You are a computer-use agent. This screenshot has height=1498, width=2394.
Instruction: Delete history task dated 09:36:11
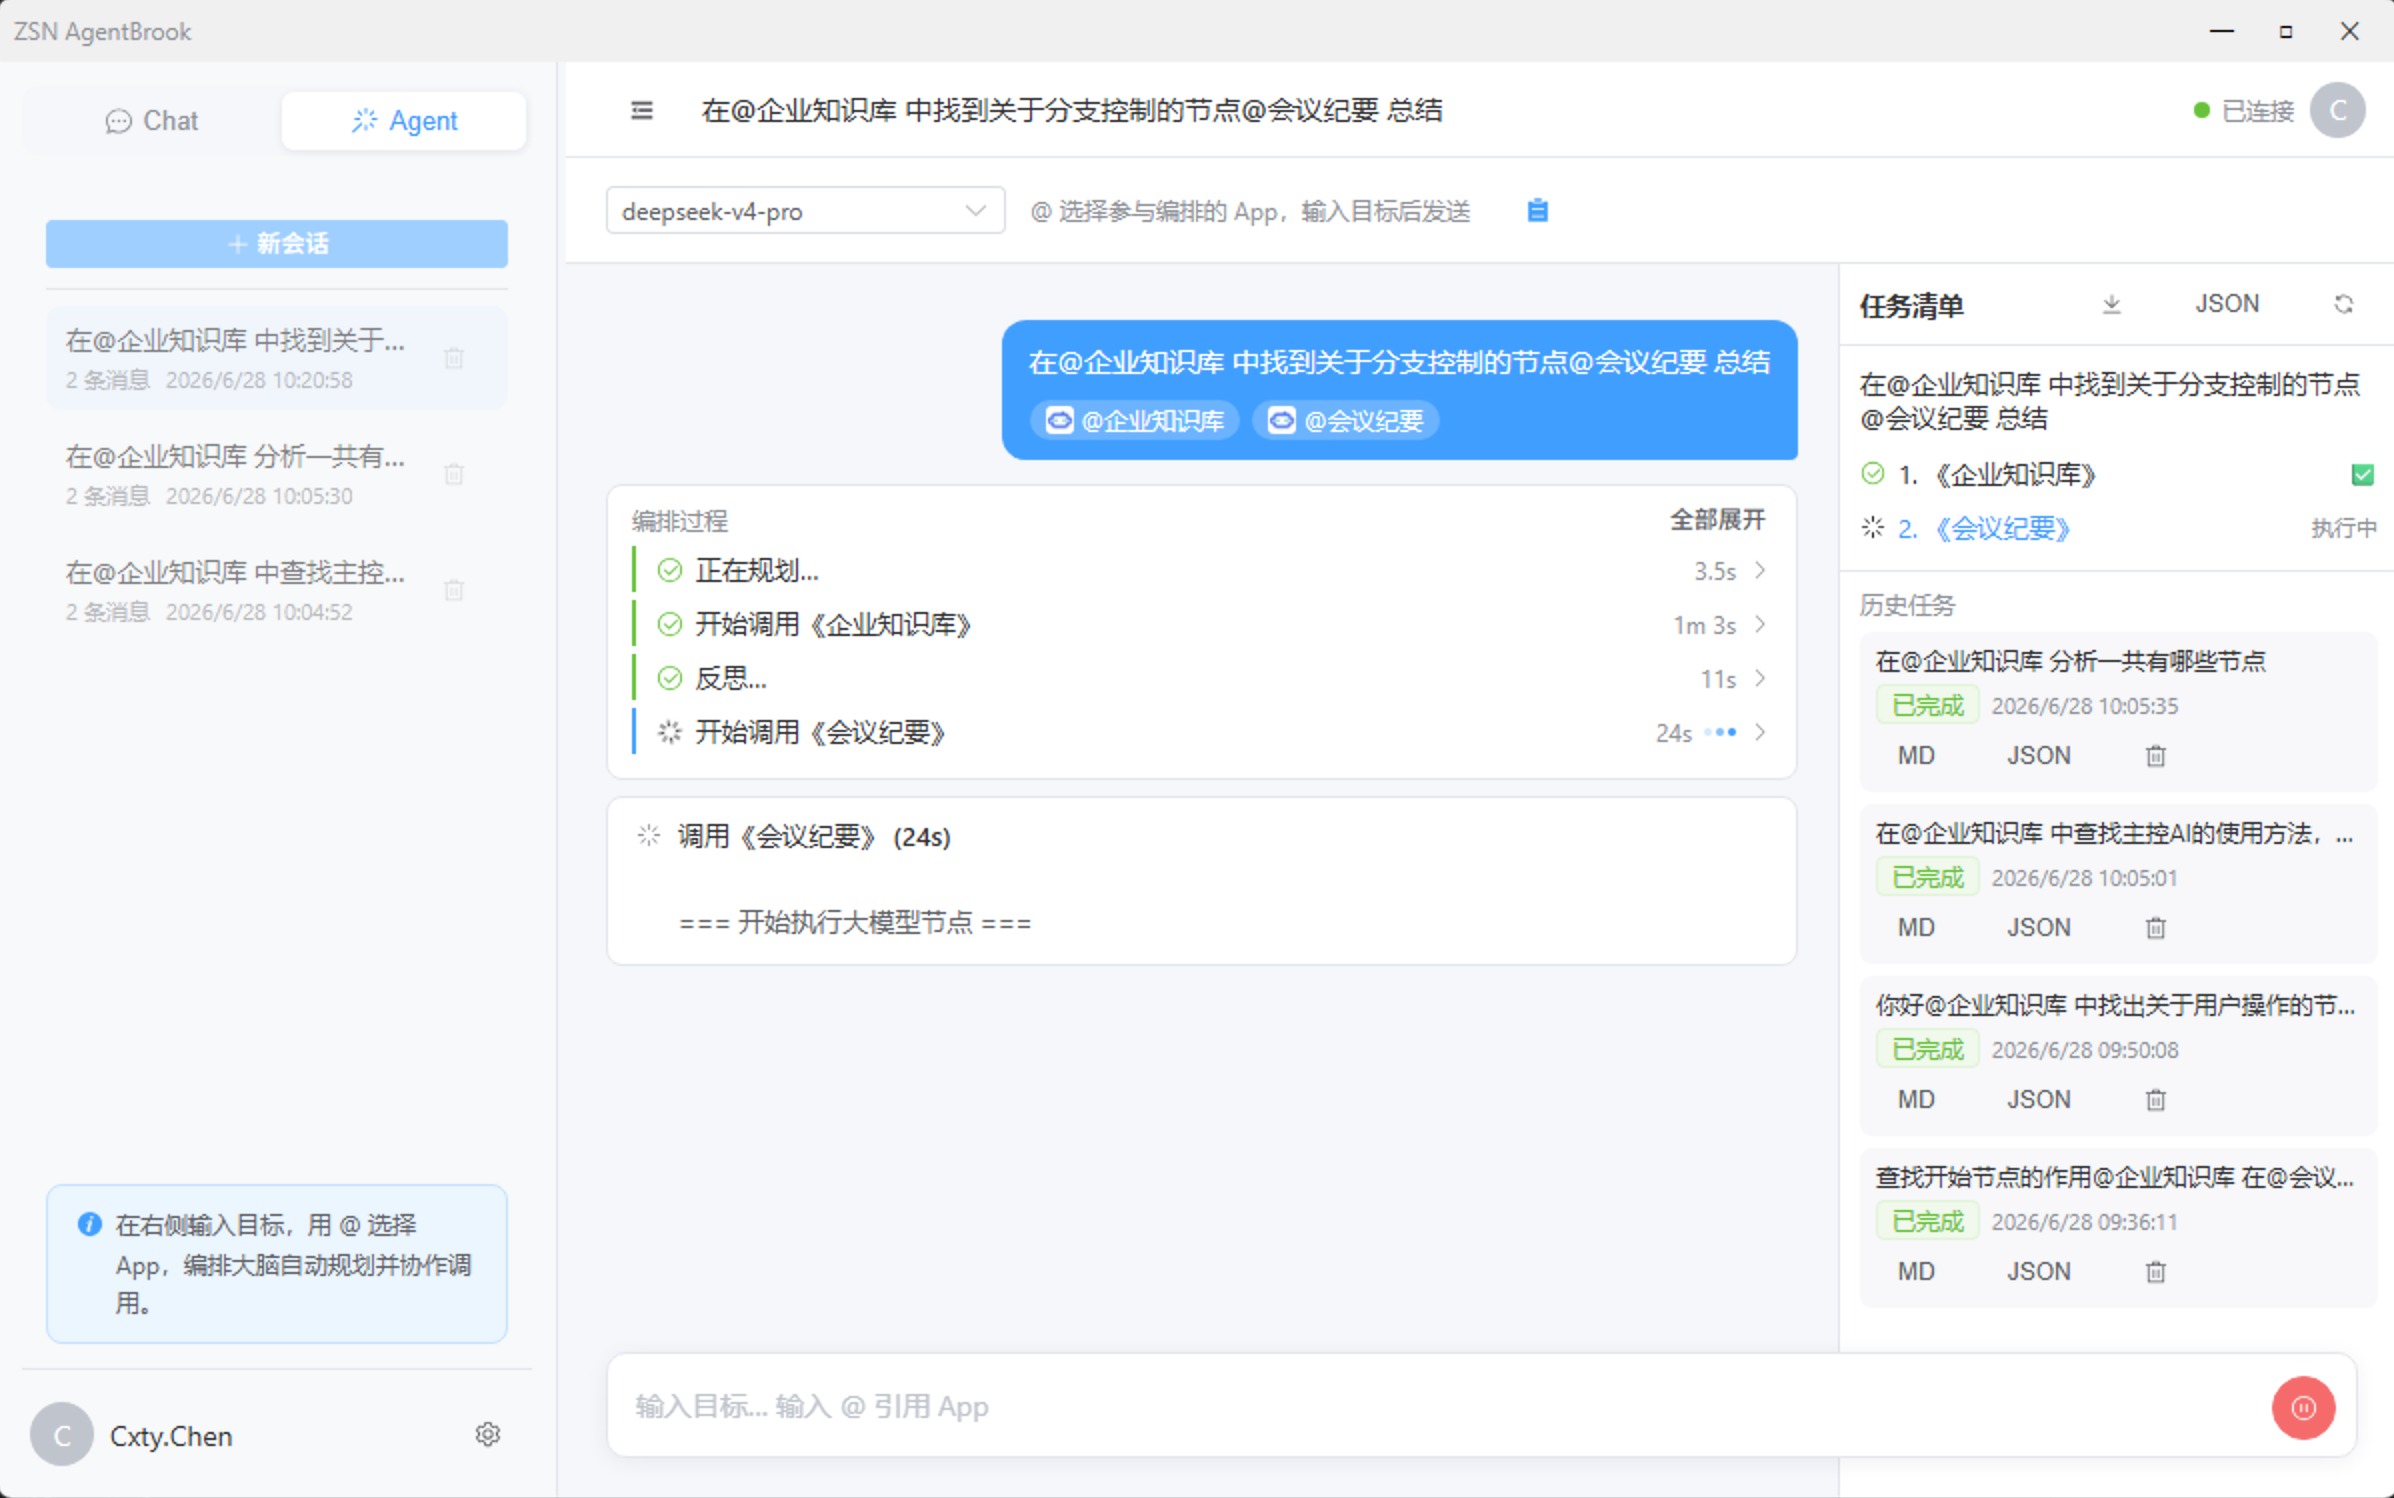point(2155,1272)
